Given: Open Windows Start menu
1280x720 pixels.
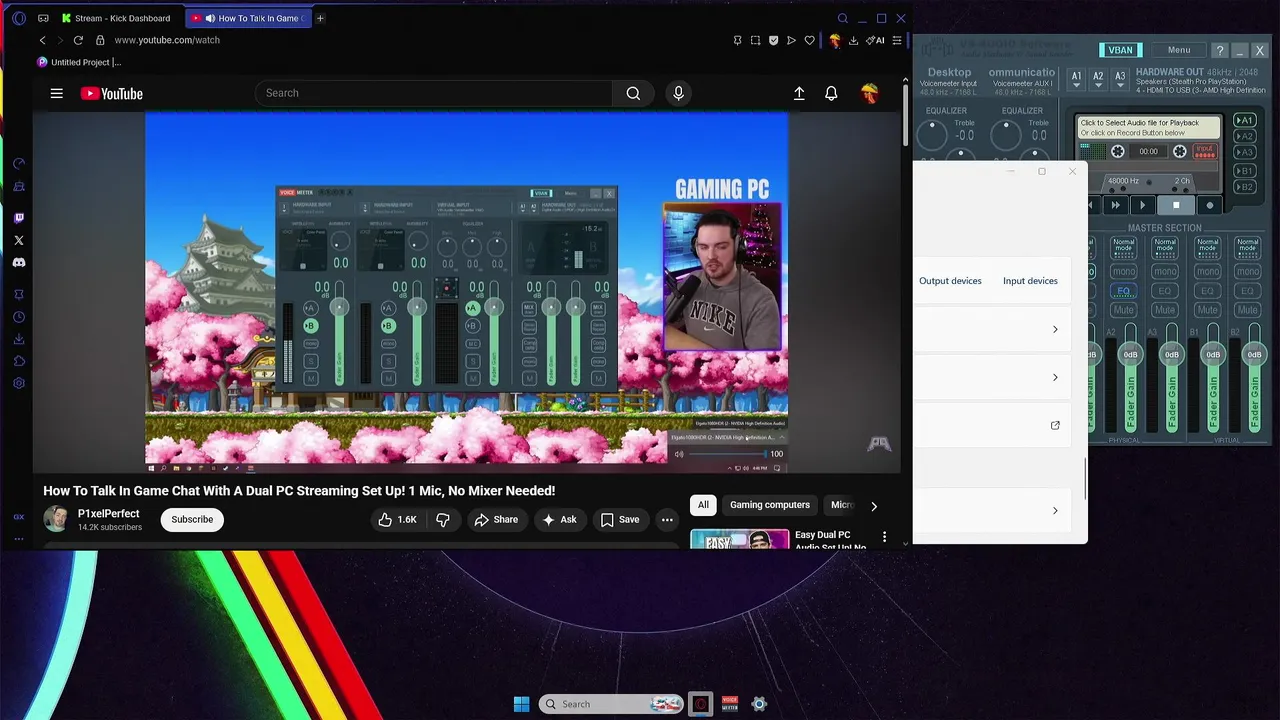Looking at the screenshot, I should coord(521,704).
